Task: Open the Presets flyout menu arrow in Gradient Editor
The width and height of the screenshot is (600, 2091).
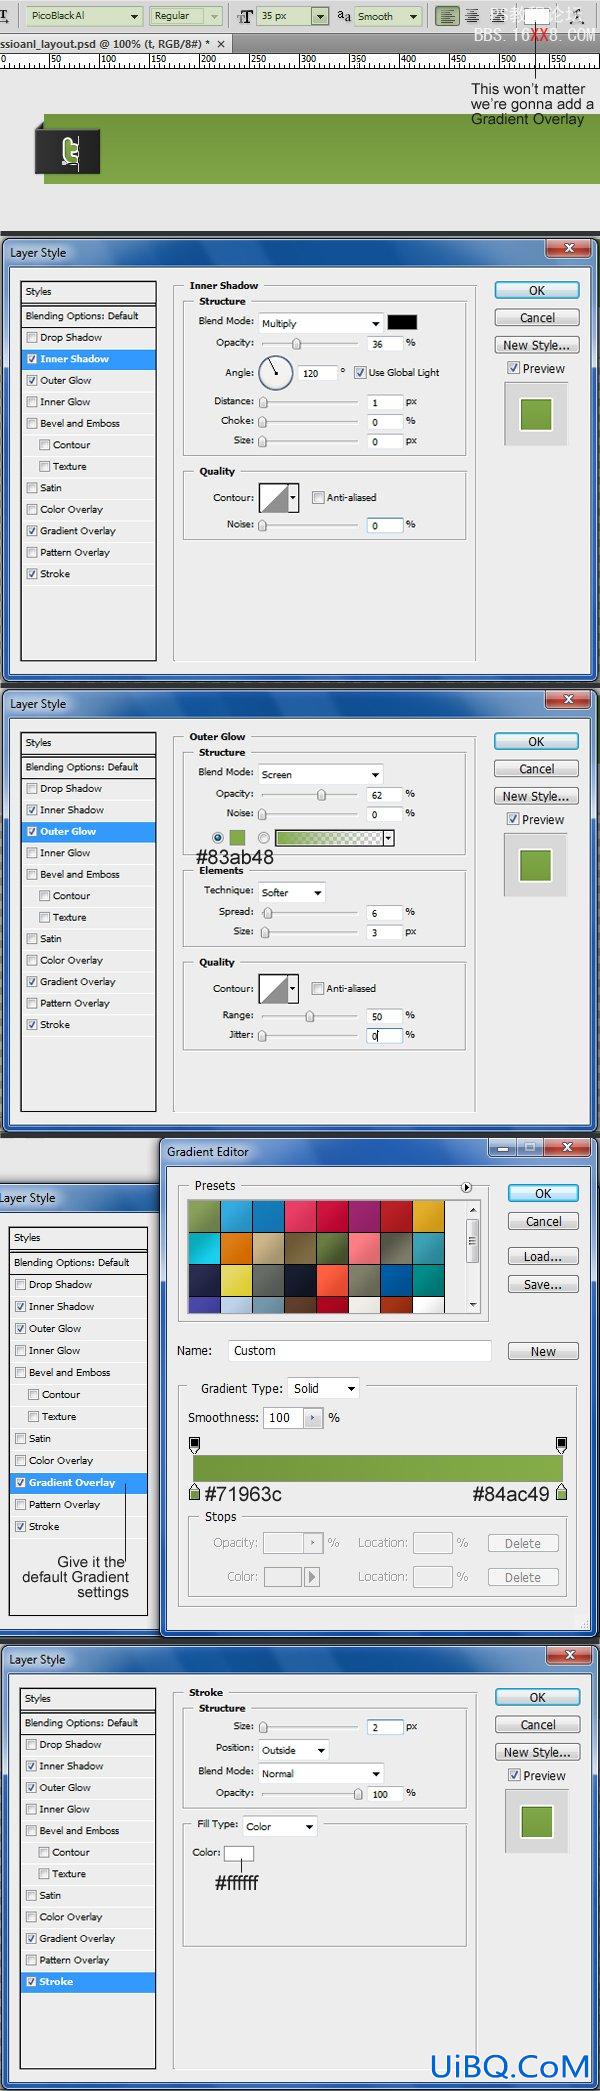Action: coord(466,1187)
